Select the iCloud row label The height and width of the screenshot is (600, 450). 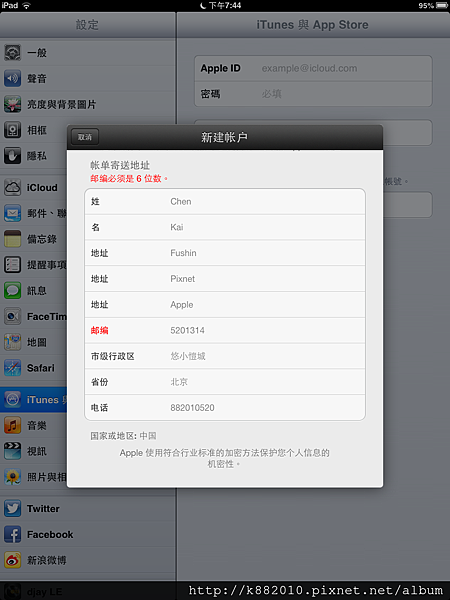coord(42,188)
